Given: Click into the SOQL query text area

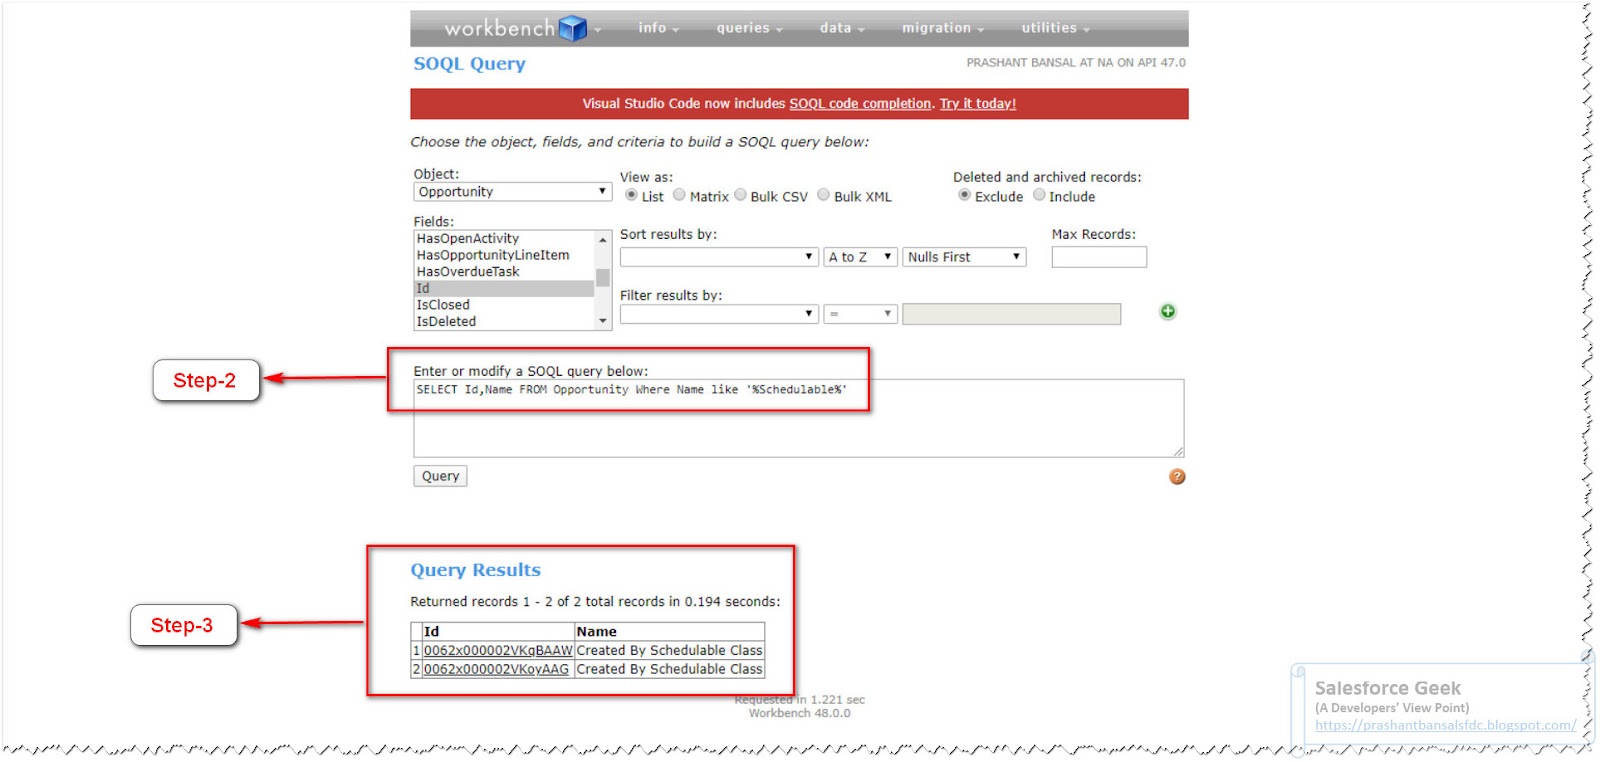Looking at the screenshot, I should 798,418.
